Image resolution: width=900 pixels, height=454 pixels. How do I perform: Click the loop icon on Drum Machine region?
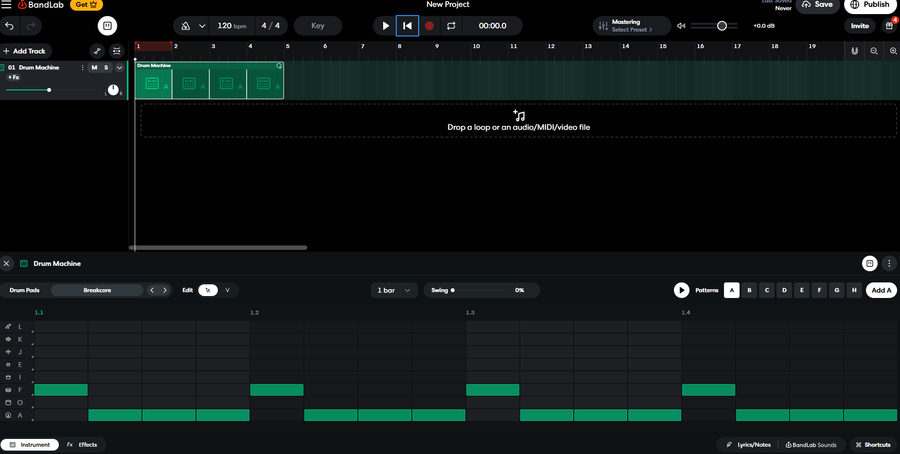click(x=279, y=65)
